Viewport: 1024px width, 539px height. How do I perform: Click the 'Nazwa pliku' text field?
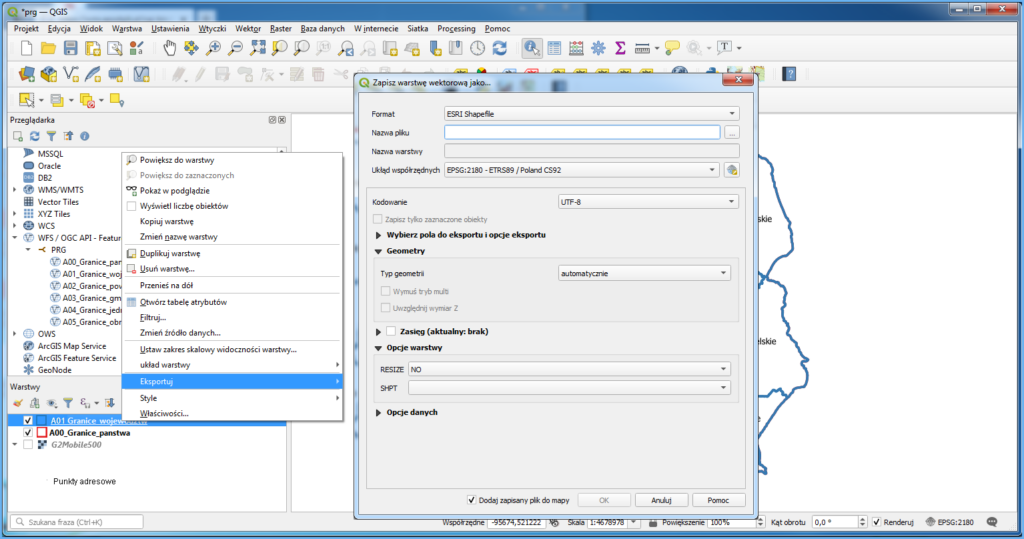click(582, 132)
